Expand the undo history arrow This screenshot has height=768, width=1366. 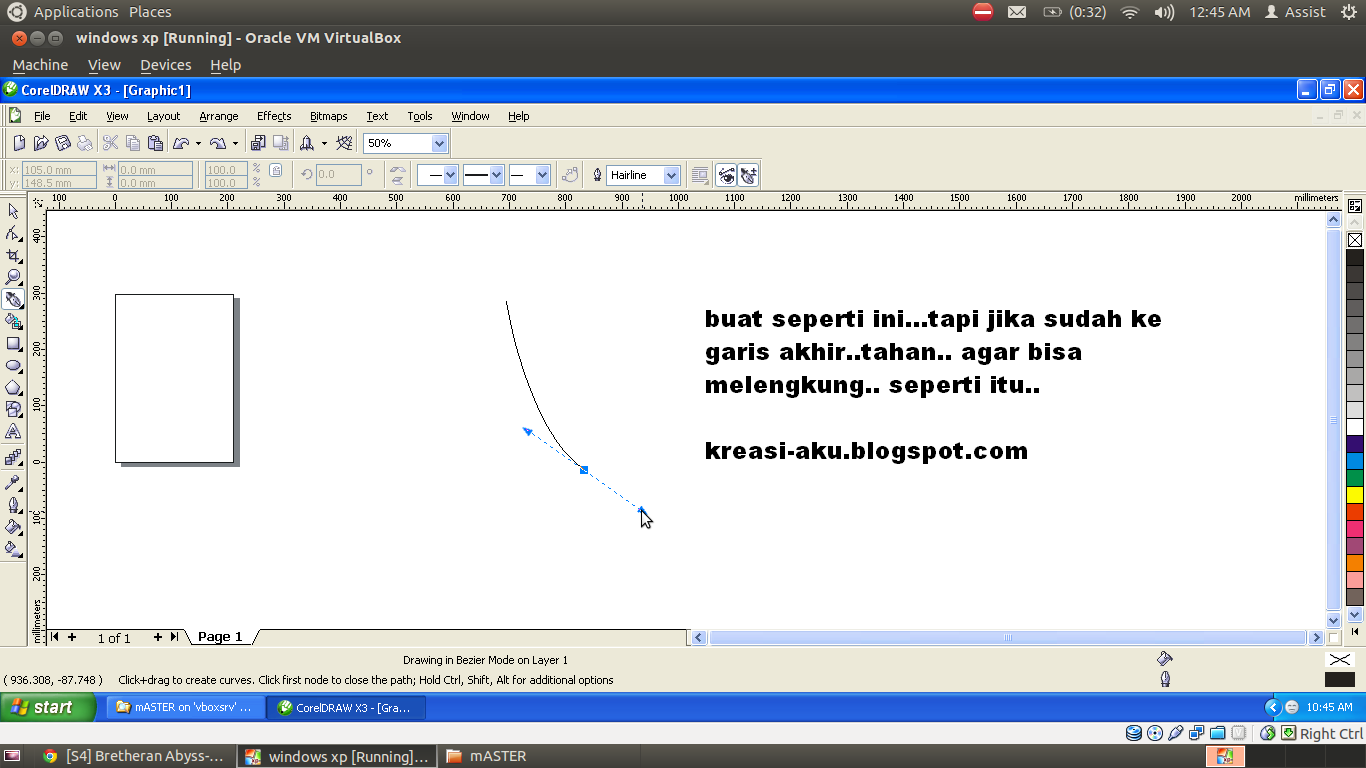pos(198,143)
